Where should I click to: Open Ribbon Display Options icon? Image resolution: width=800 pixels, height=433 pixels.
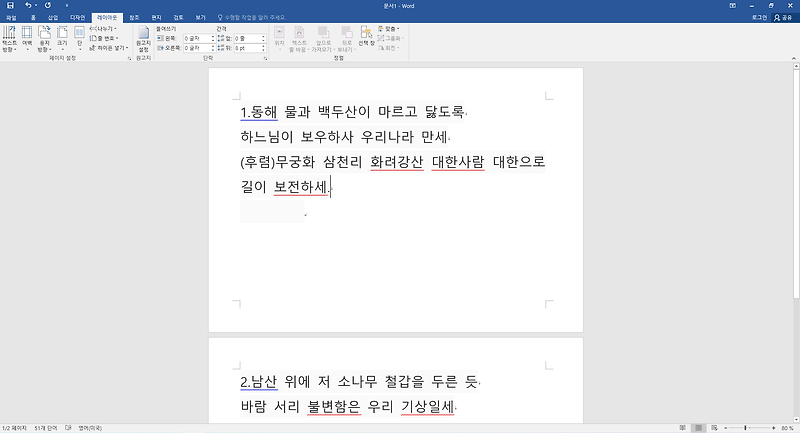pos(733,6)
